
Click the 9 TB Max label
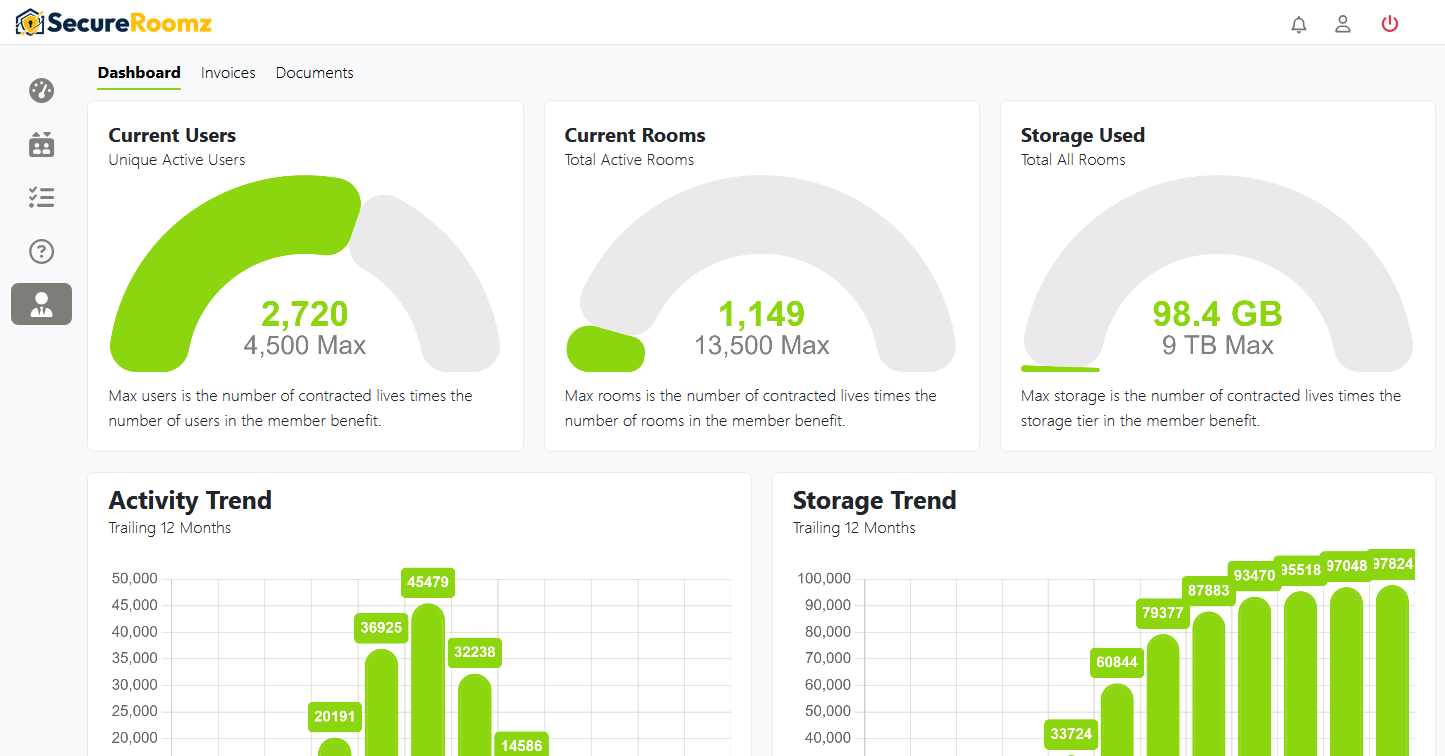[x=1217, y=346]
